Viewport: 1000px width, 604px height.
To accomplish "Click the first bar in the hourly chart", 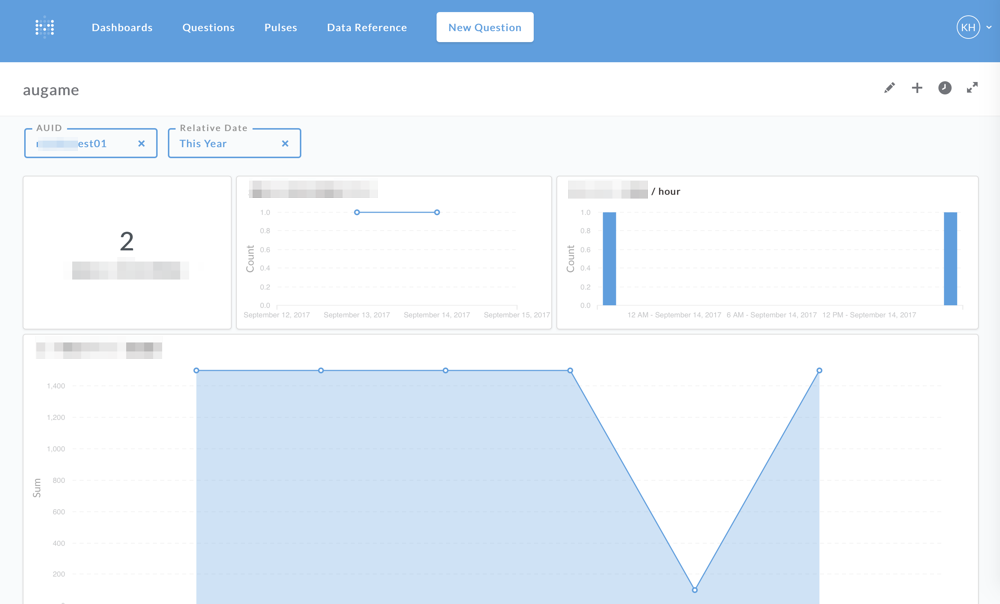I will click(x=610, y=258).
